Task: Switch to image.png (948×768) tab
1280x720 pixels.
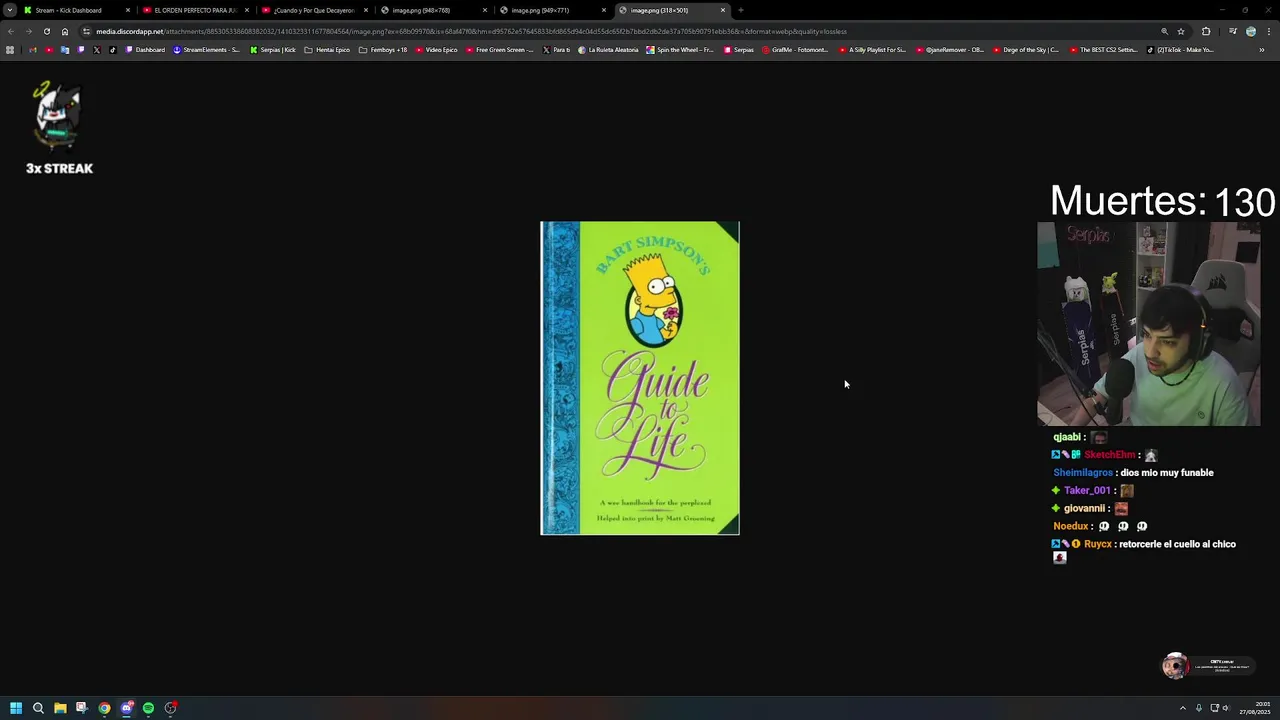Action: click(x=433, y=10)
